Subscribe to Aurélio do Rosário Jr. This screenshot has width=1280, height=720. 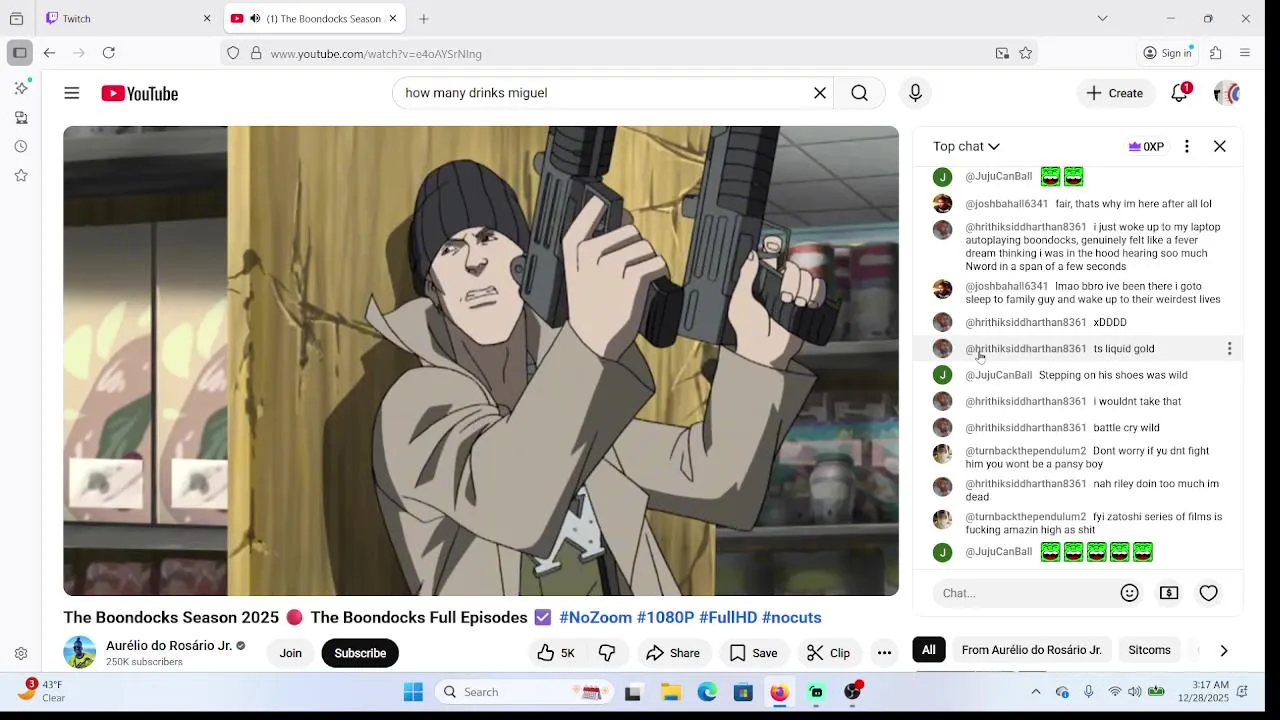[360, 653]
